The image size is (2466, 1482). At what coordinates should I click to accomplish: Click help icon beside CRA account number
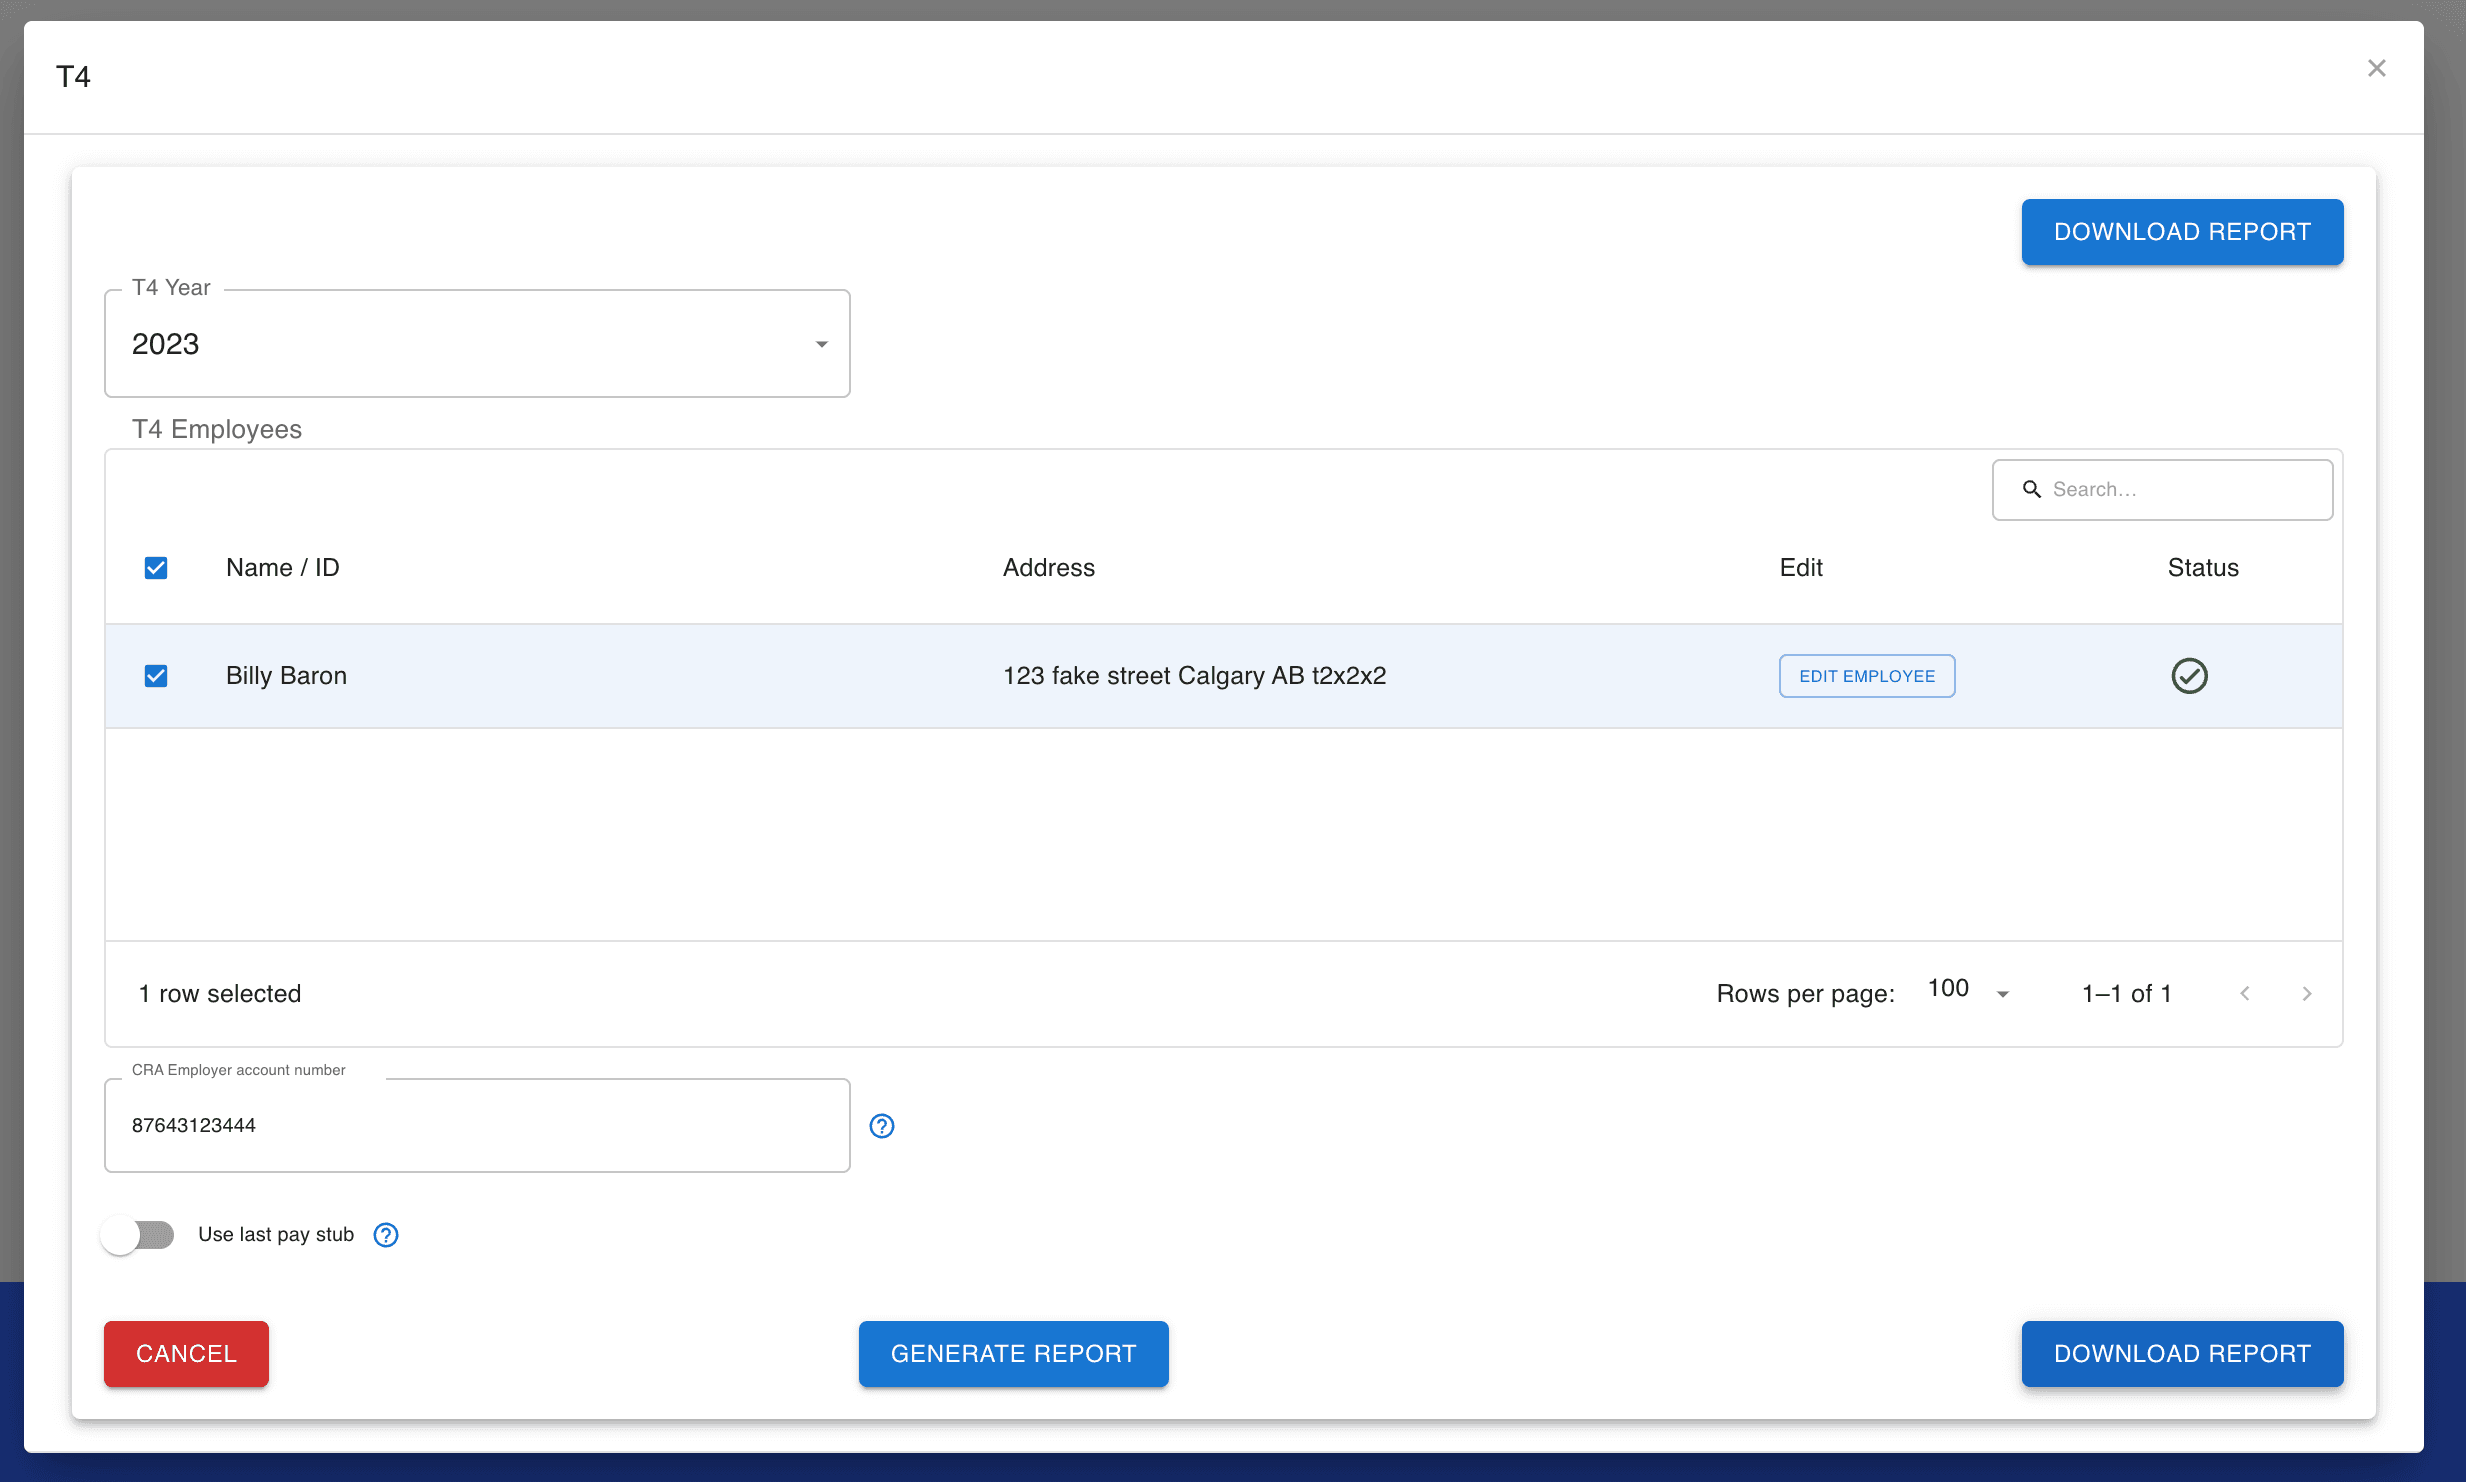pyautogui.click(x=881, y=1126)
